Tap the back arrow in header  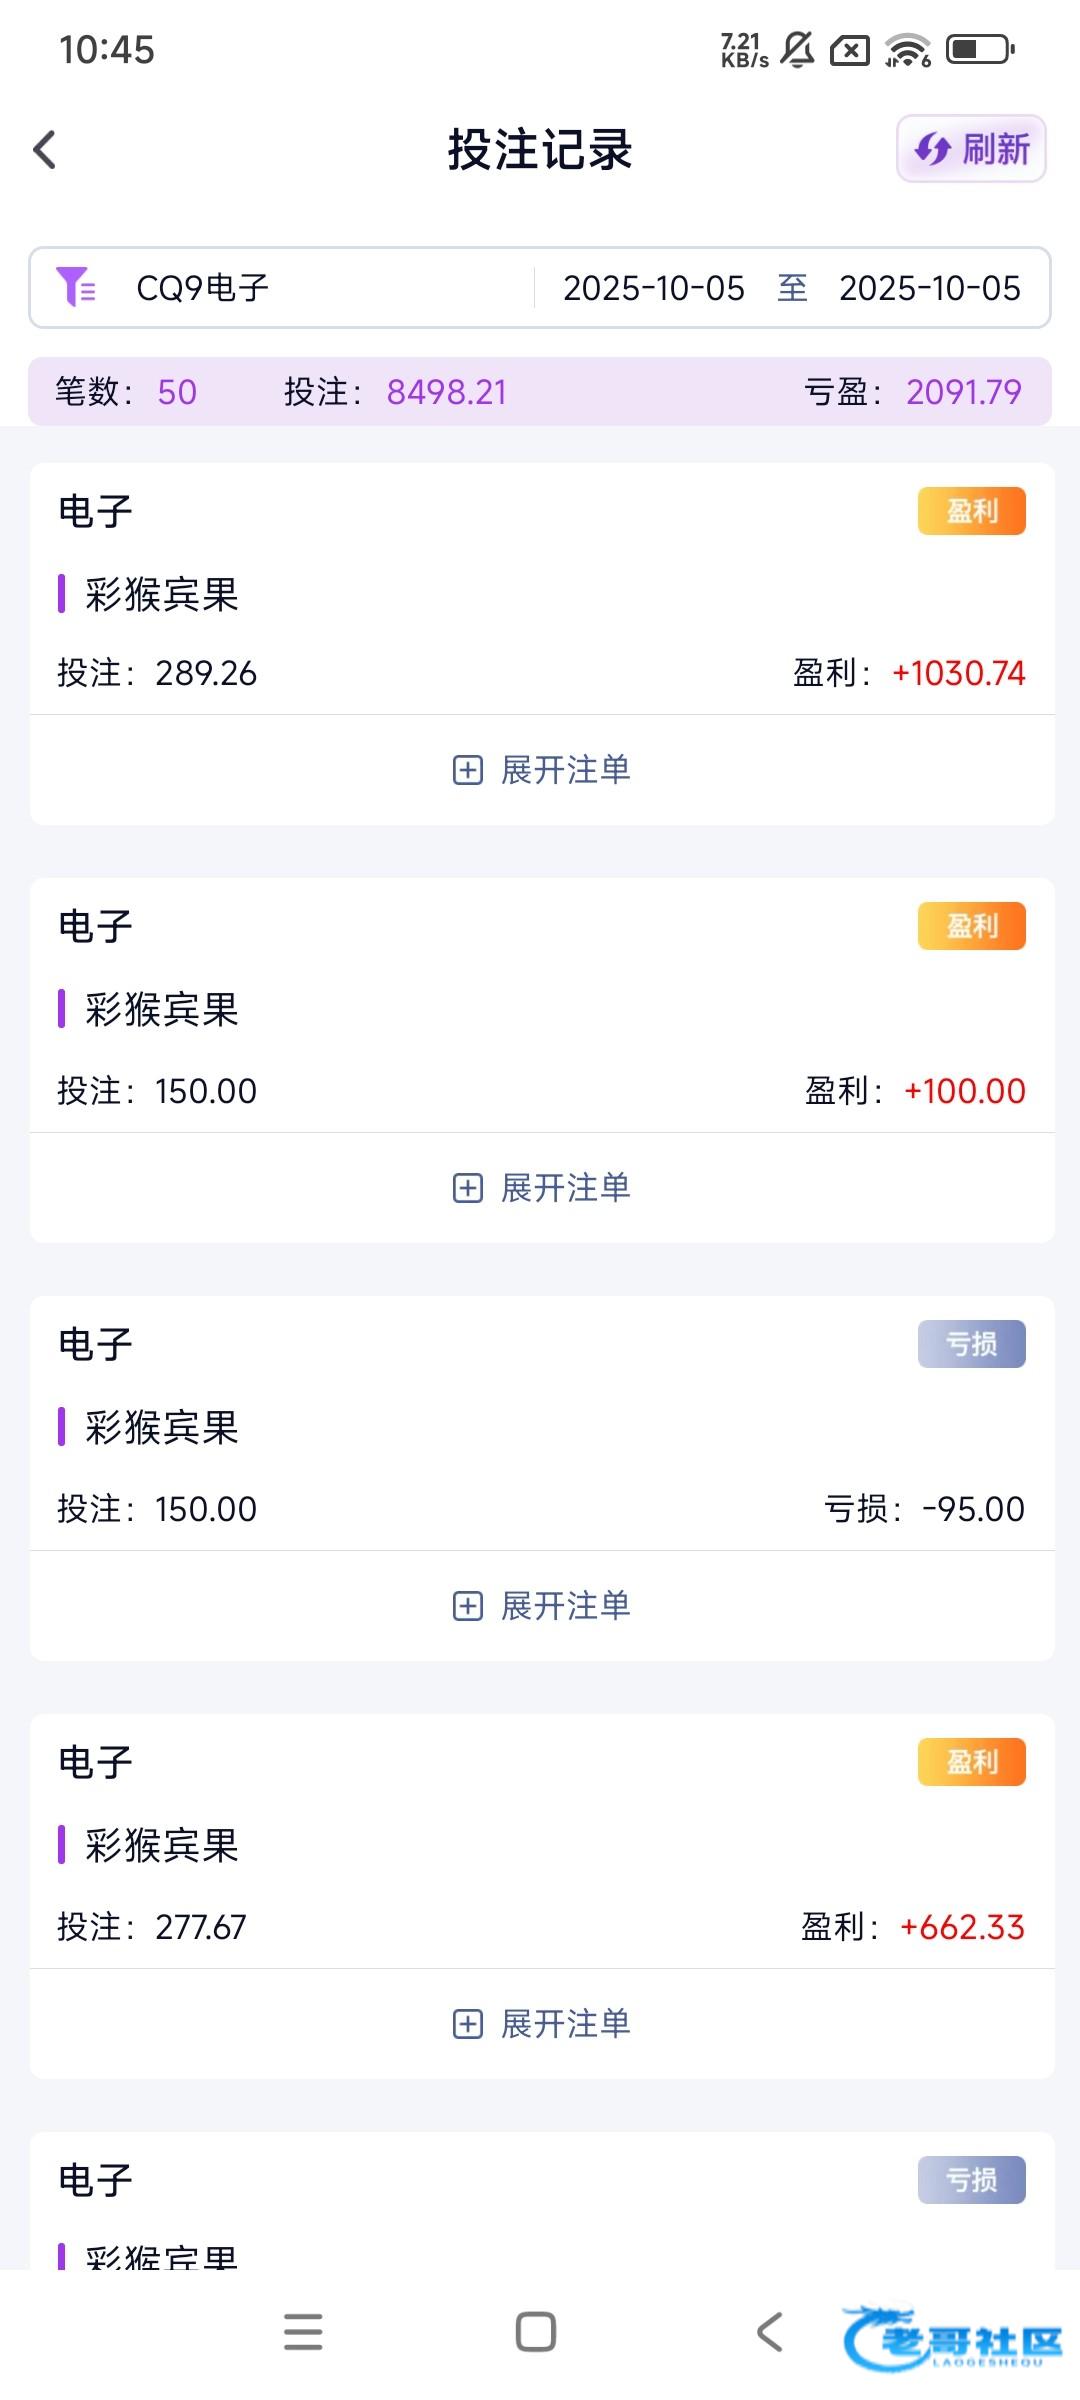coord(45,150)
